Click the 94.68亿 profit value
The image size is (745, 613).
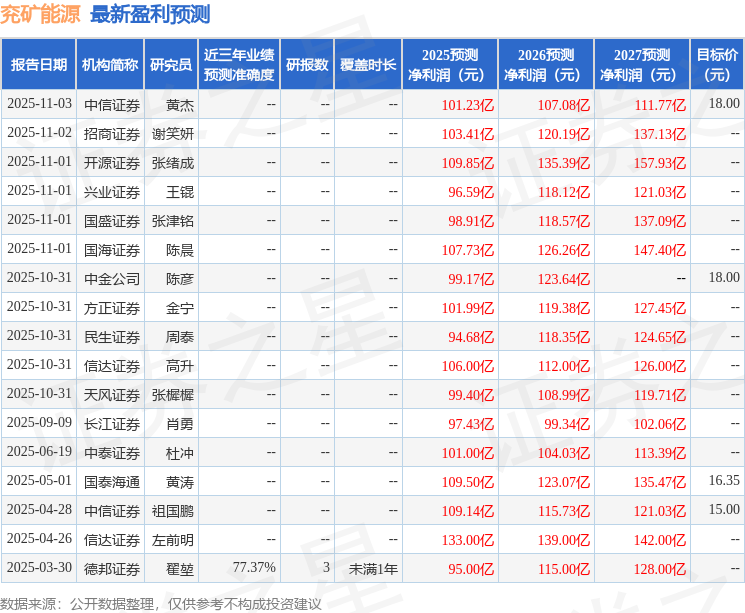tap(471, 337)
